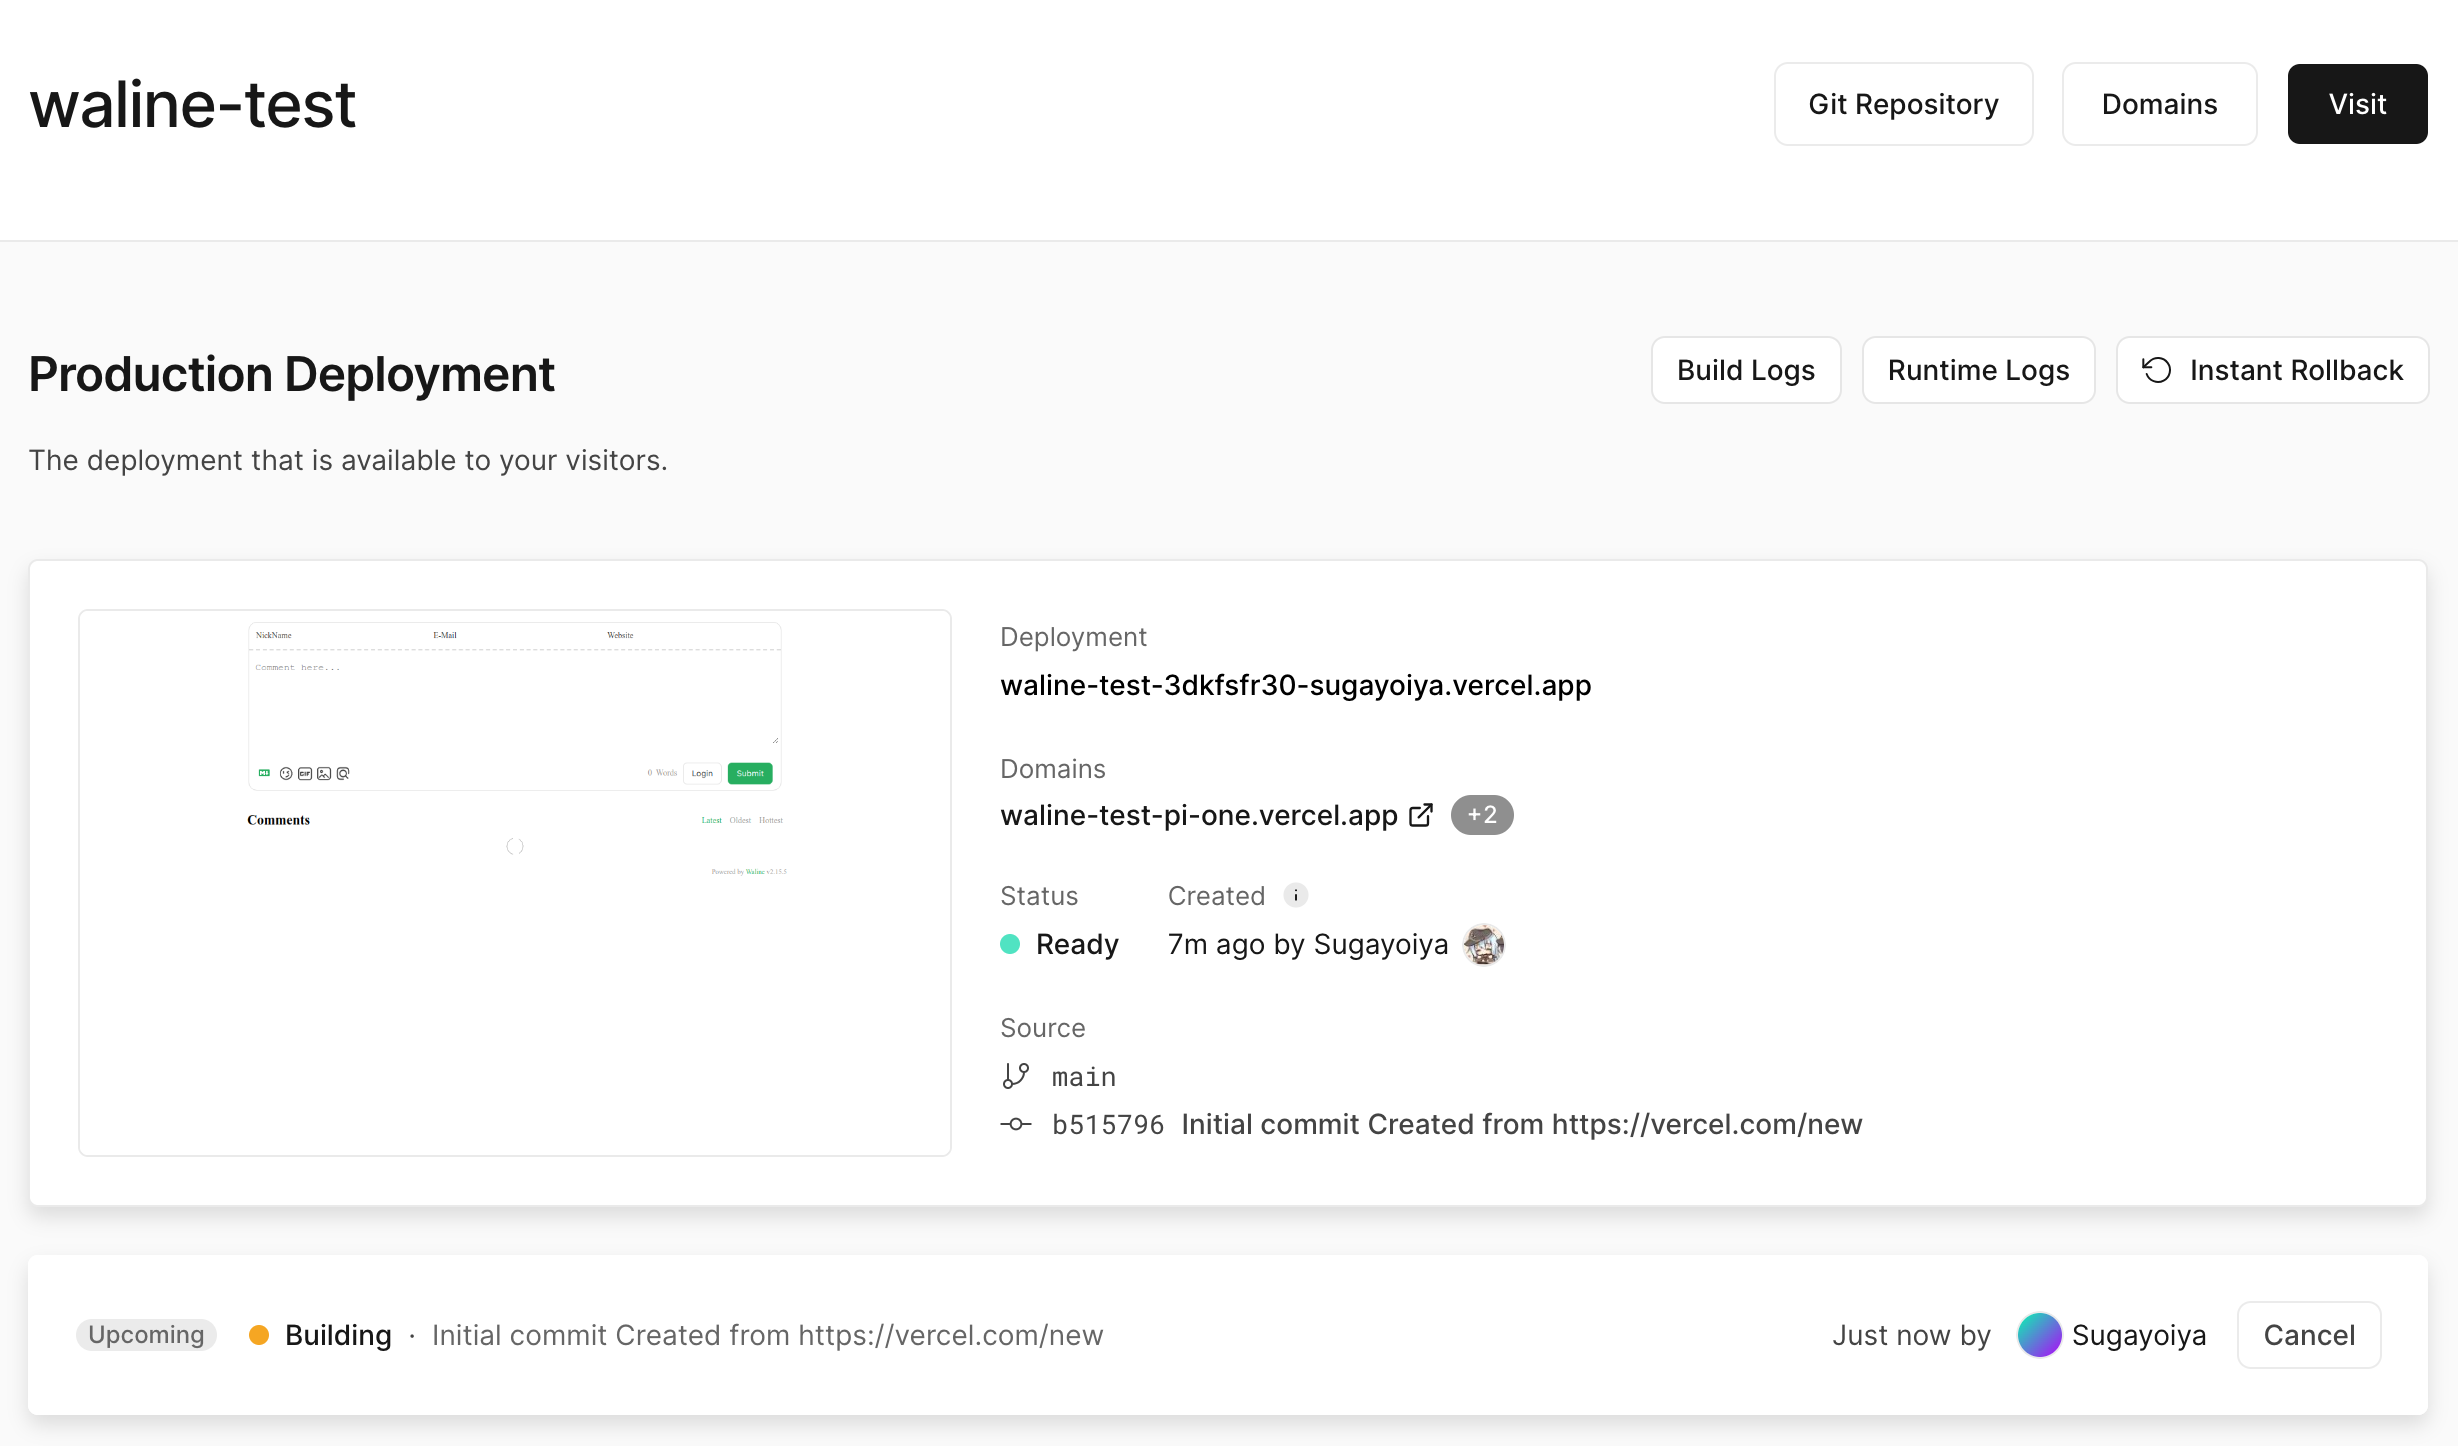The width and height of the screenshot is (2458, 1446).
Task: View the Runtime Logs
Action: point(1978,370)
